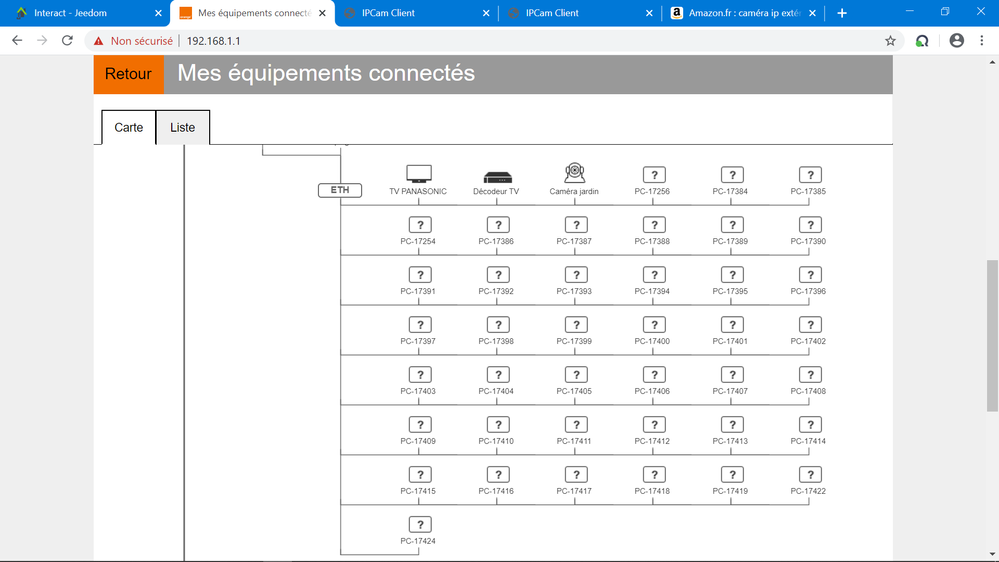Click the PC-17422 device icon

[x=810, y=475]
